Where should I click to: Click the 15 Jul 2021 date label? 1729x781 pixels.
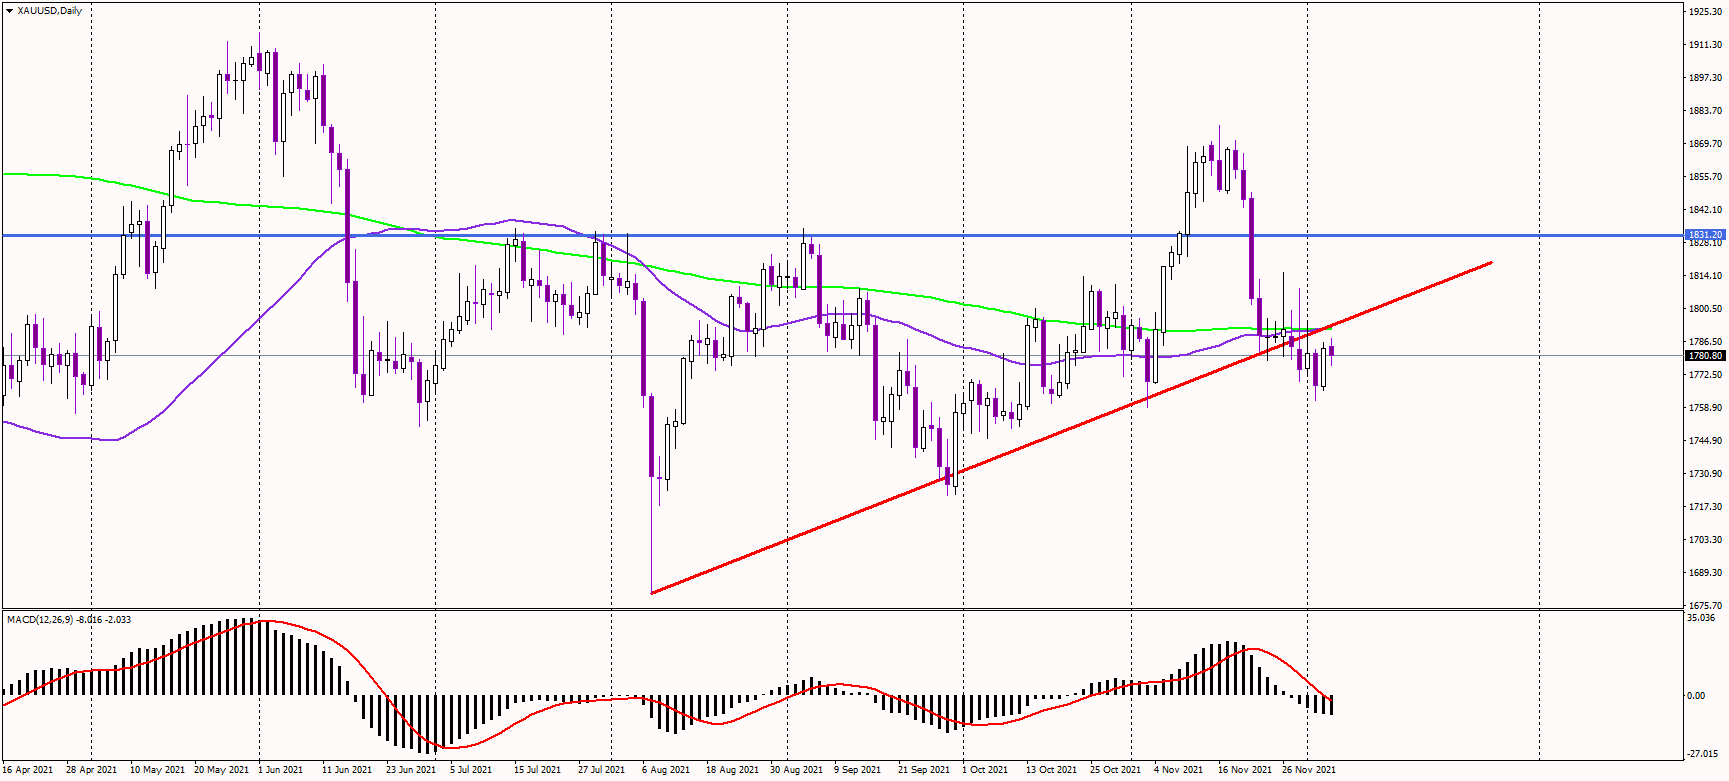coord(537,770)
